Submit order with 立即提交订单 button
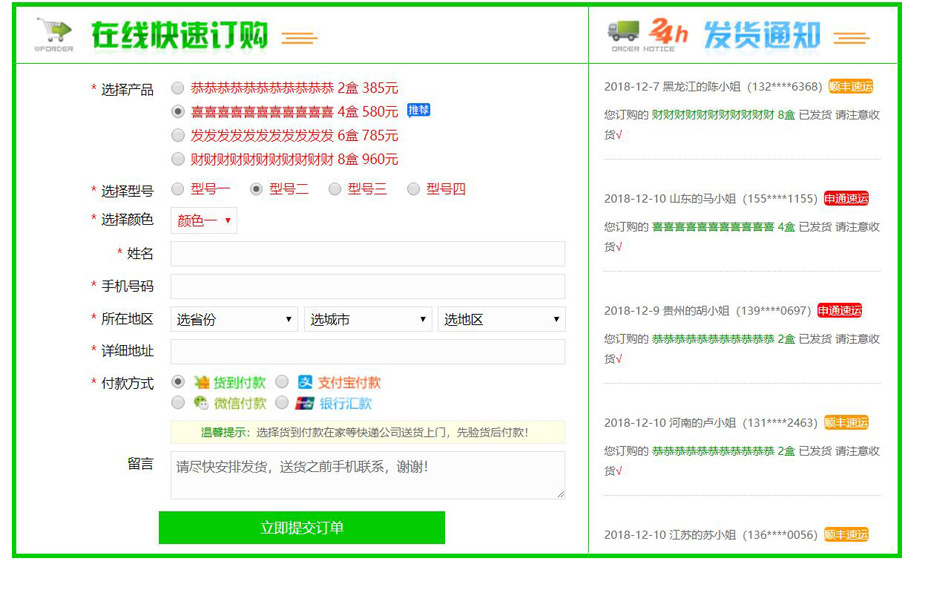928x590 pixels. pos(301,527)
